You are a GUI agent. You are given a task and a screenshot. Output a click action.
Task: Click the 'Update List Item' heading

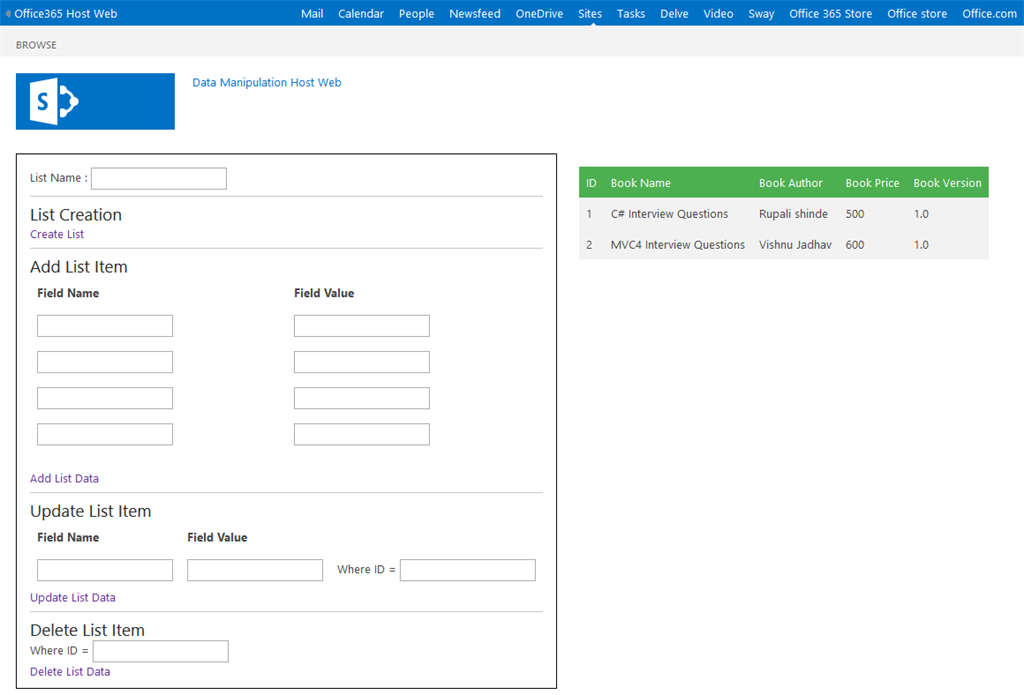point(91,511)
